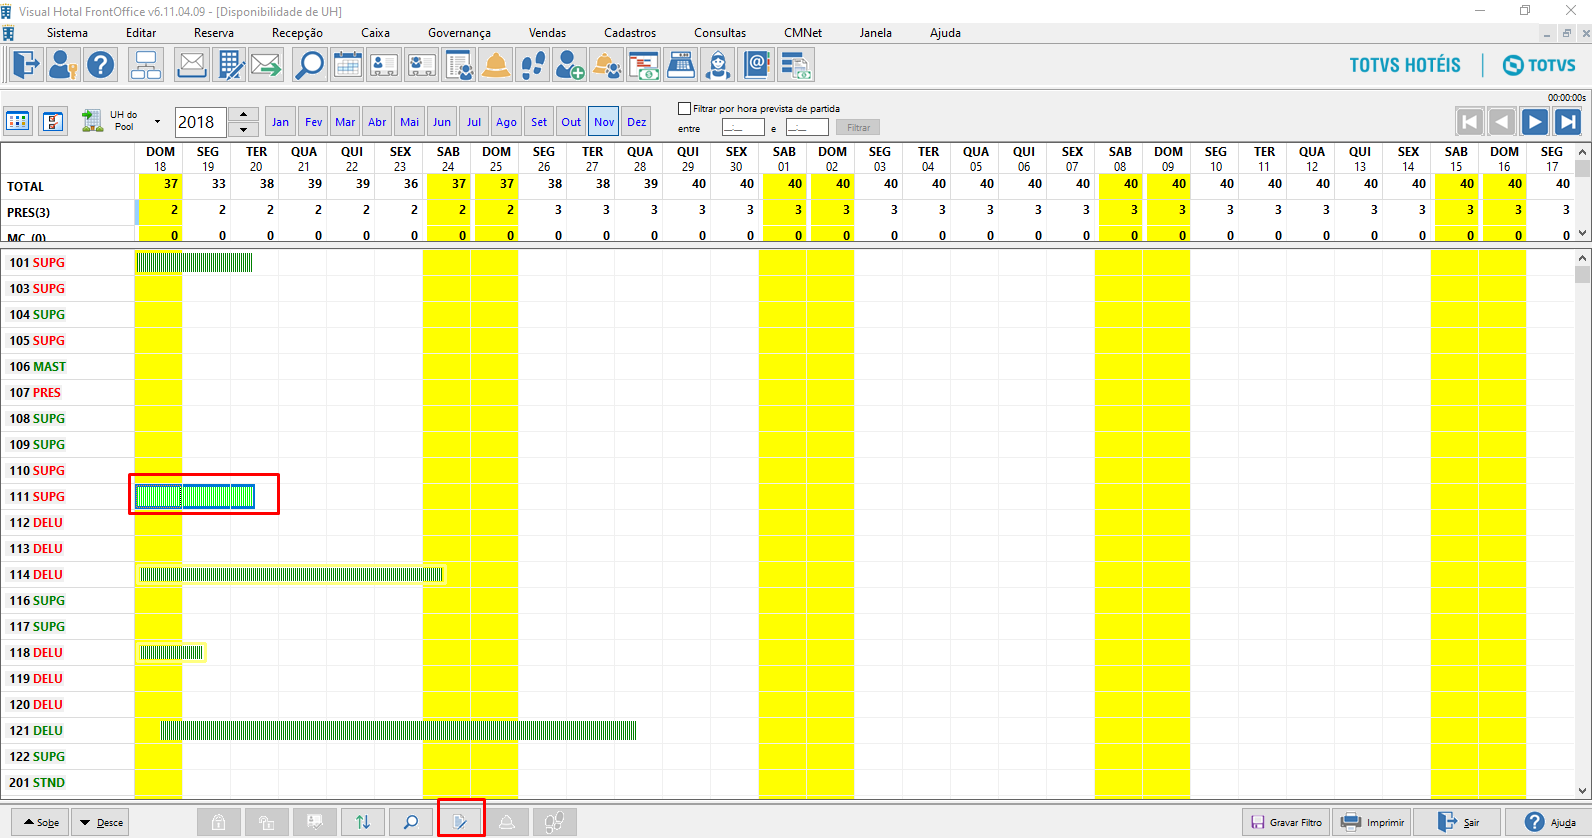Jump to last period arrow button
The height and width of the screenshot is (838, 1592).
point(1568,122)
